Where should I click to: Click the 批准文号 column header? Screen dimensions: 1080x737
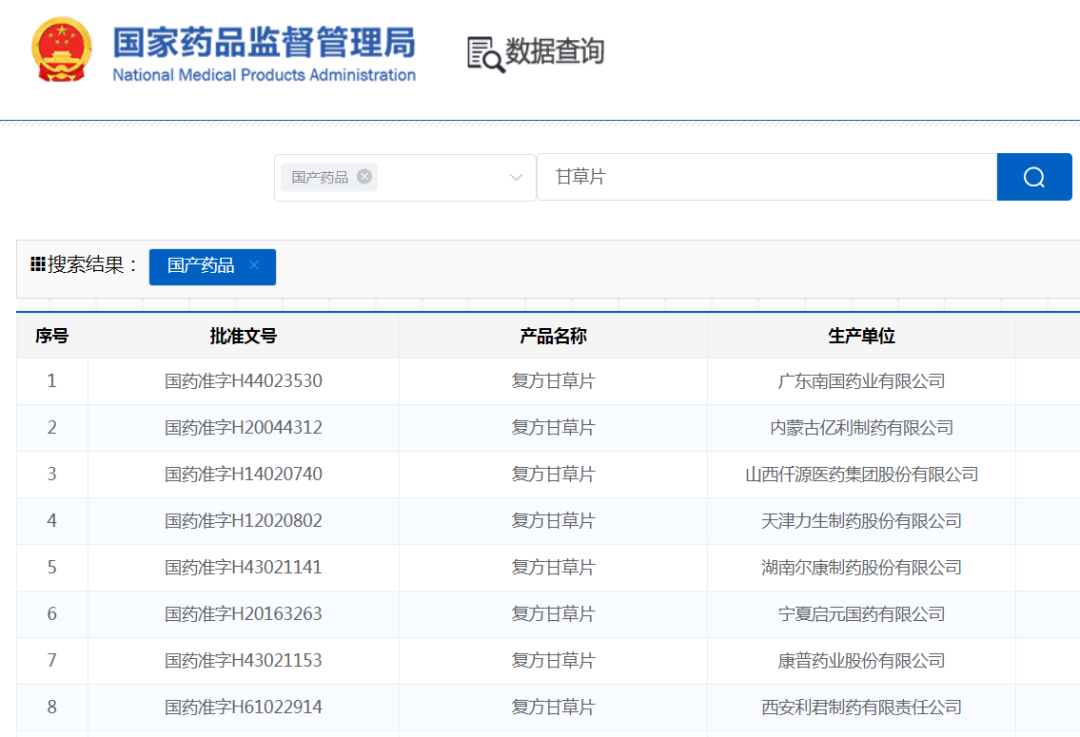click(x=243, y=336)
